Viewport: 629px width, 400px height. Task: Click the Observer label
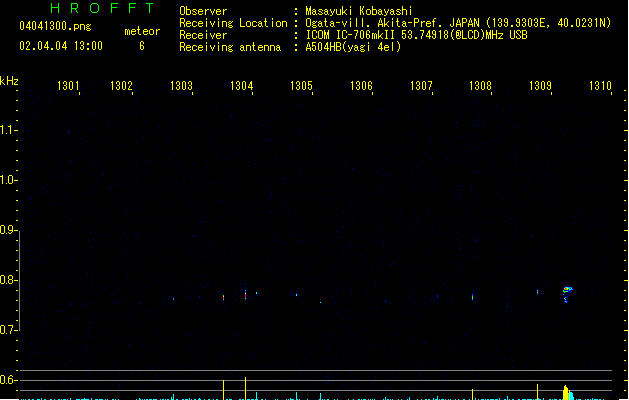pyautogui.click(x=203, y=11)
